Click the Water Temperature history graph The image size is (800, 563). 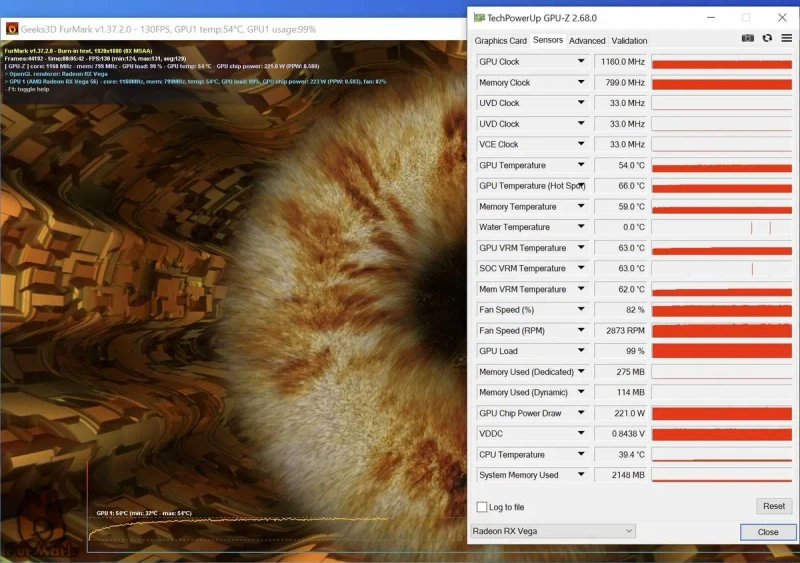coord(721,227)
